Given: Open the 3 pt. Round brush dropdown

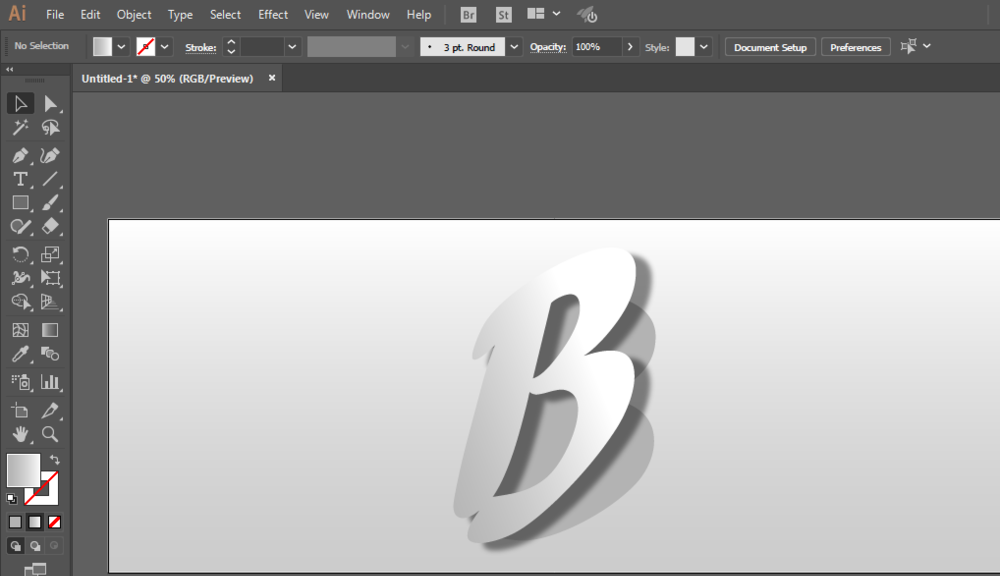Looking at the screenshot, I should tap(514, 47).
